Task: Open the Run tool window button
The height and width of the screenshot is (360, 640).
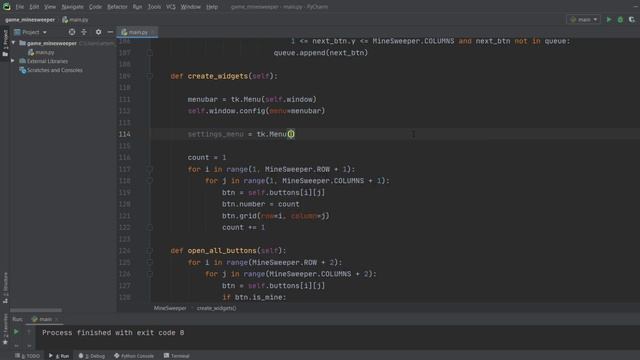Action: click(59, 356)
